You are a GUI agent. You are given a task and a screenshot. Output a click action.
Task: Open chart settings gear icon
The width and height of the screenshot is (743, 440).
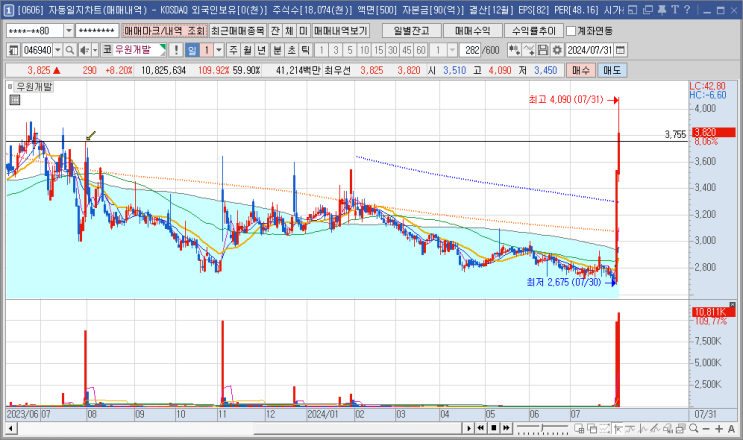point(557,50)
